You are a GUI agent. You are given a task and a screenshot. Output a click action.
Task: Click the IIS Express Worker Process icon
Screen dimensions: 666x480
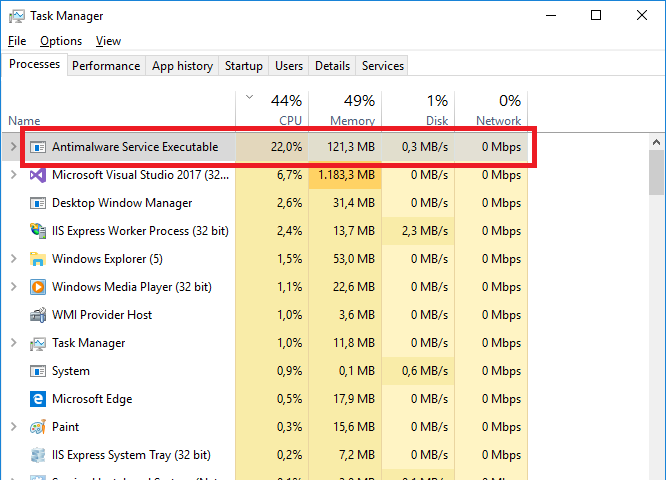click(x=38, y=231)
